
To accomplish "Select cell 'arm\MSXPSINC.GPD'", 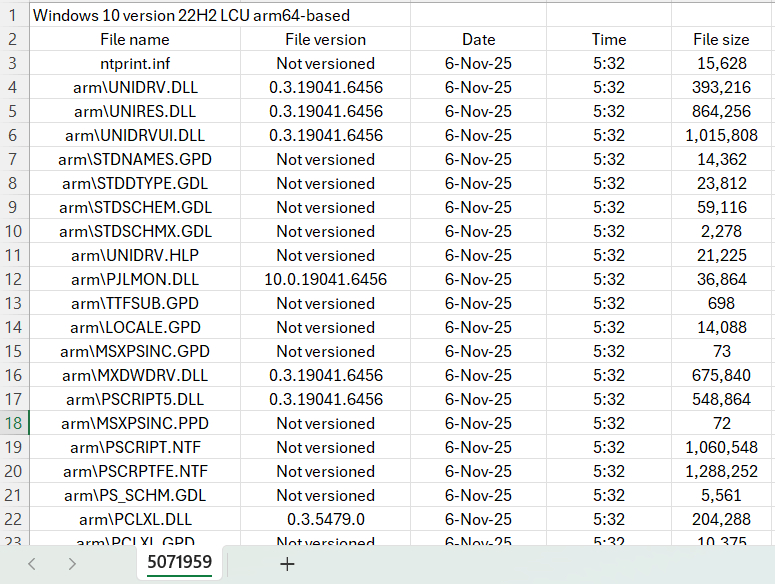I will [135, 351].
